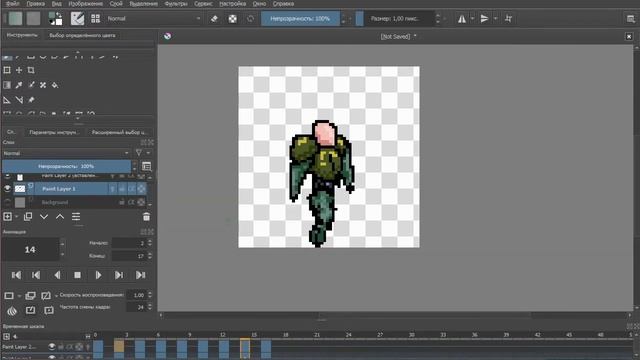Switch to the Выбор определённого цвета tab
Viewport: 640px width, 360px height.
[x=82, y=36]
